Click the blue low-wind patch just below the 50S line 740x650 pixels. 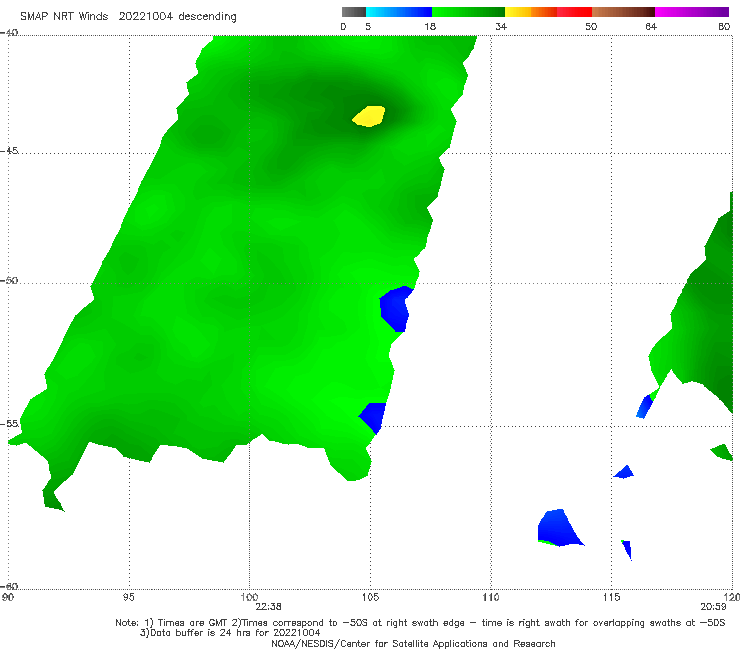tap(395, 309)
